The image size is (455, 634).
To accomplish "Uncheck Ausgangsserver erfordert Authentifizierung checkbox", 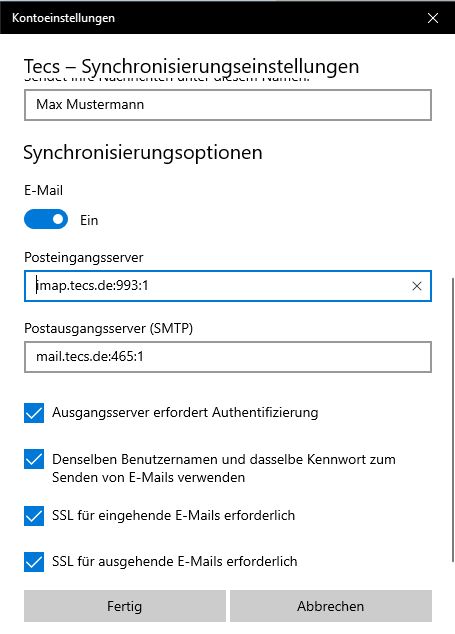I will tap(34, 413).
